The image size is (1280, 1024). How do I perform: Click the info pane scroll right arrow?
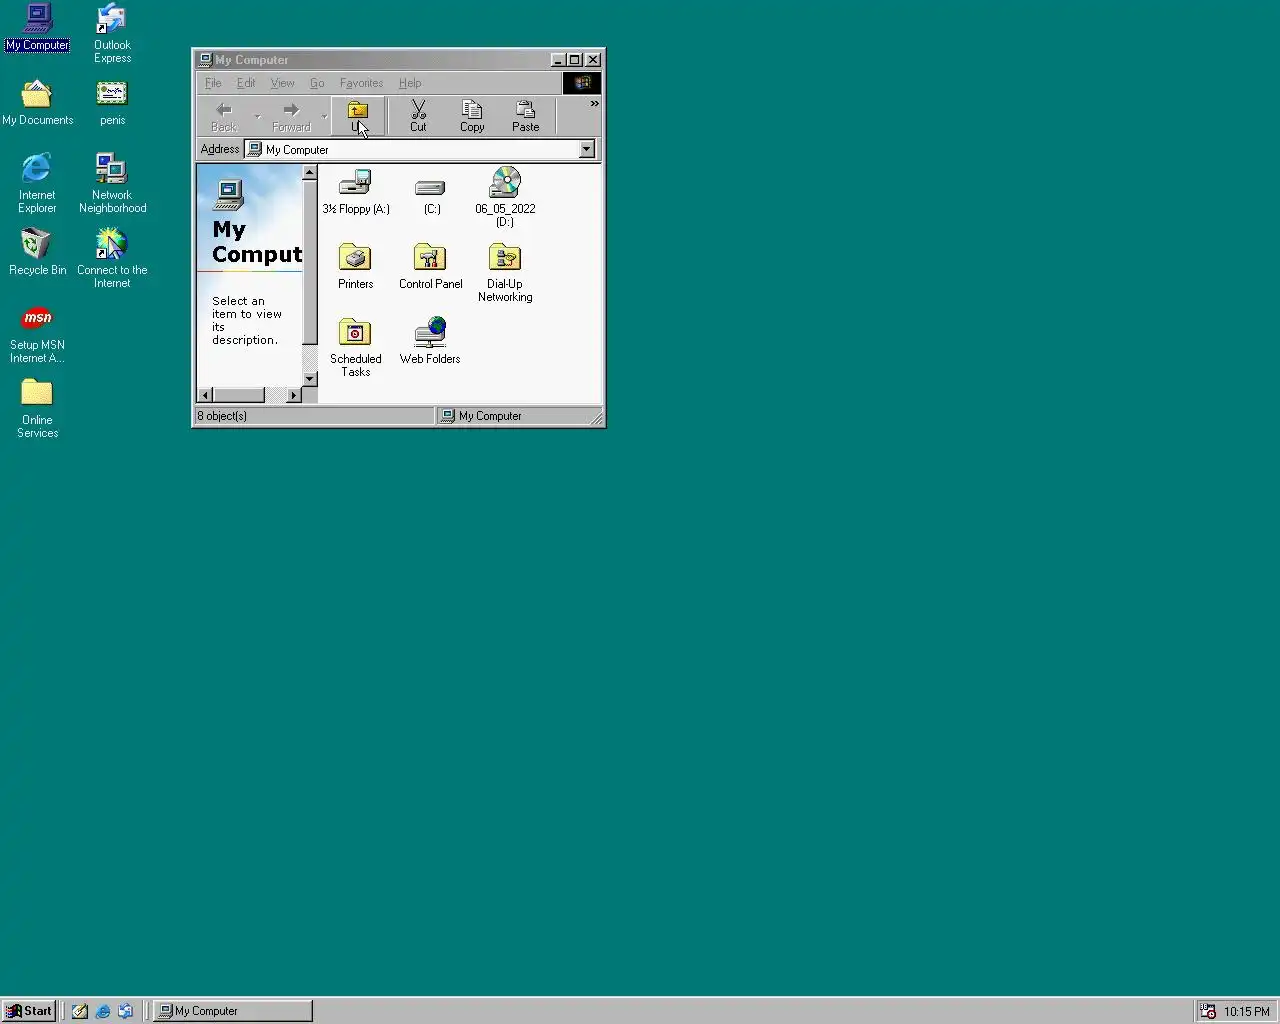(x=294, y=395)
